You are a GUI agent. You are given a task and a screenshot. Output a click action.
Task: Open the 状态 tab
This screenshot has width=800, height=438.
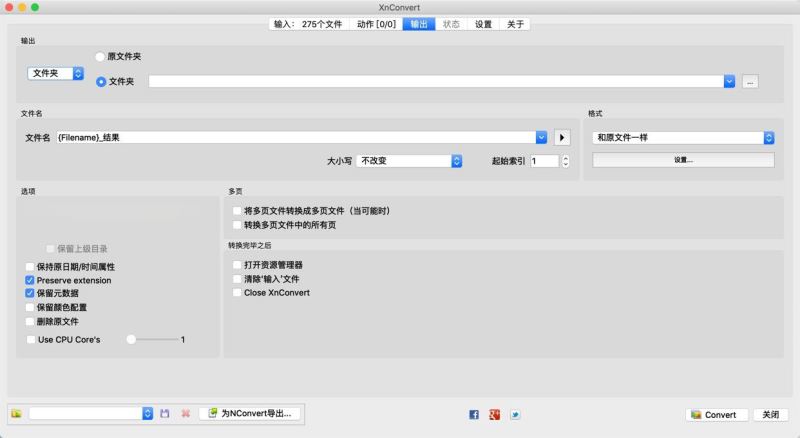point(451,24)
